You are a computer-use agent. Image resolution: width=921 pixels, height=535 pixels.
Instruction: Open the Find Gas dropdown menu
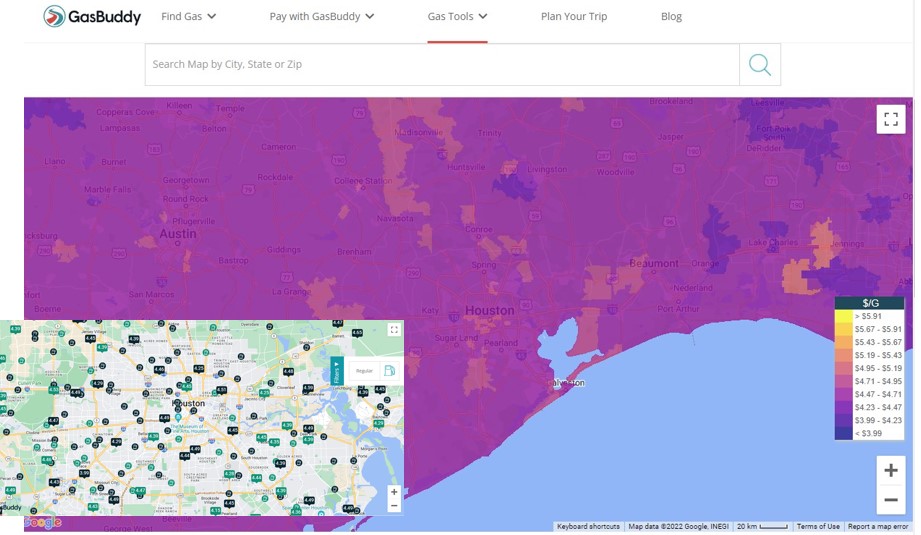[x=188, y=16]
